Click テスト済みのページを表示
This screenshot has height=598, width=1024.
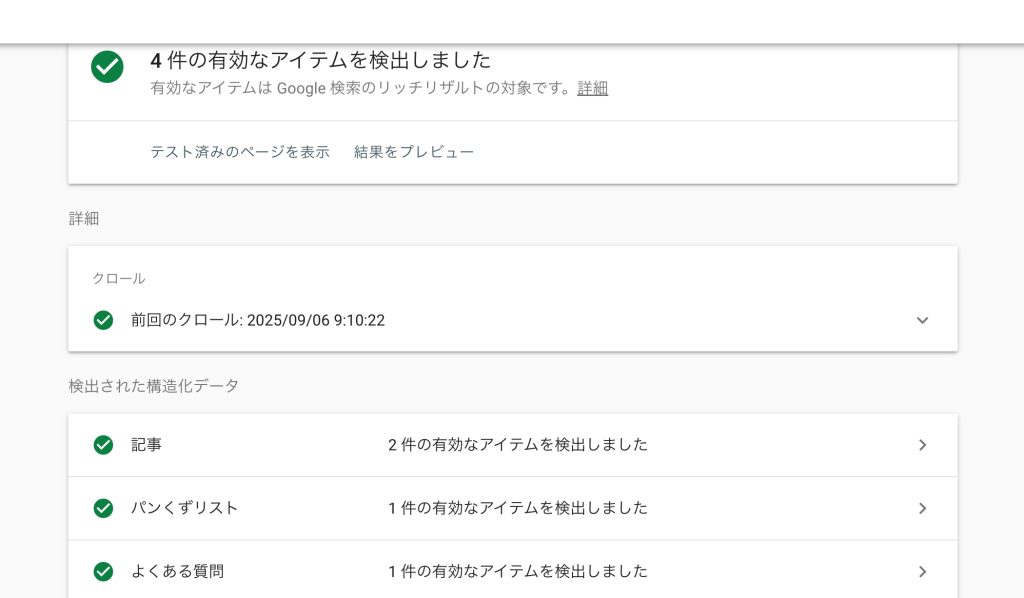click(x=240, y=152)
